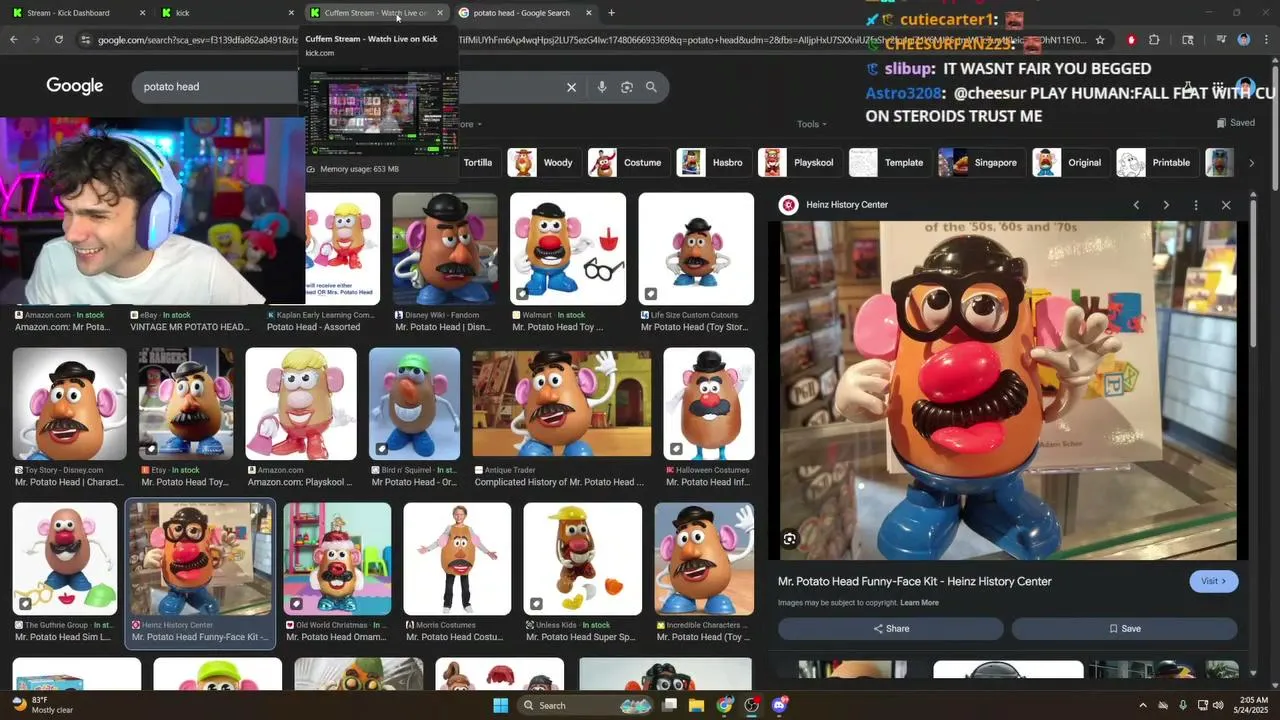Viewport: 1280px width, 720px height.
Task: Close the potato head Google Search tab
Action: [x=588, y=13]
